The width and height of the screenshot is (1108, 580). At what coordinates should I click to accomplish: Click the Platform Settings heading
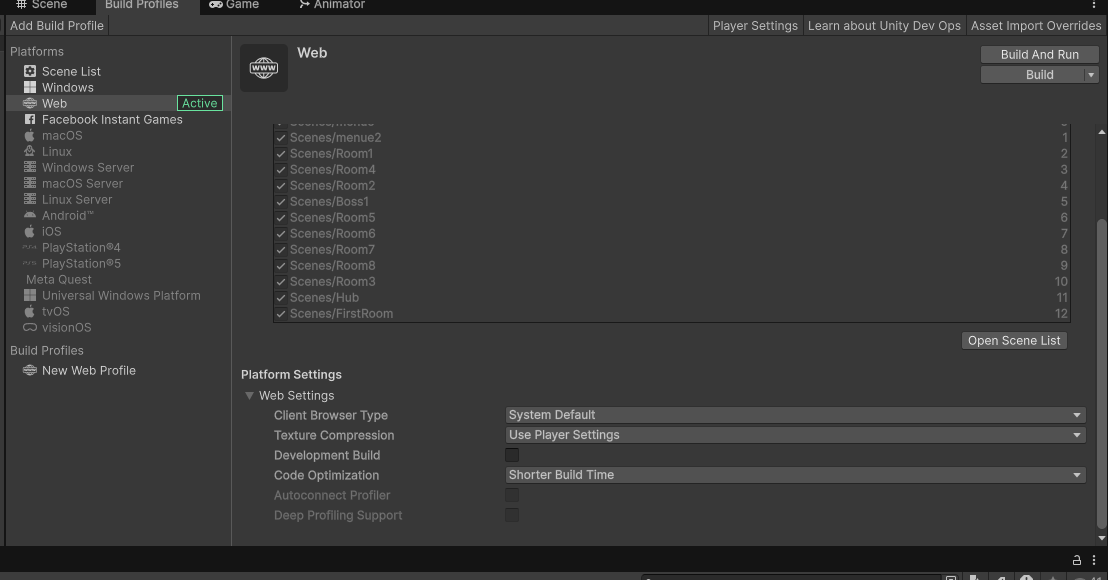291,374
